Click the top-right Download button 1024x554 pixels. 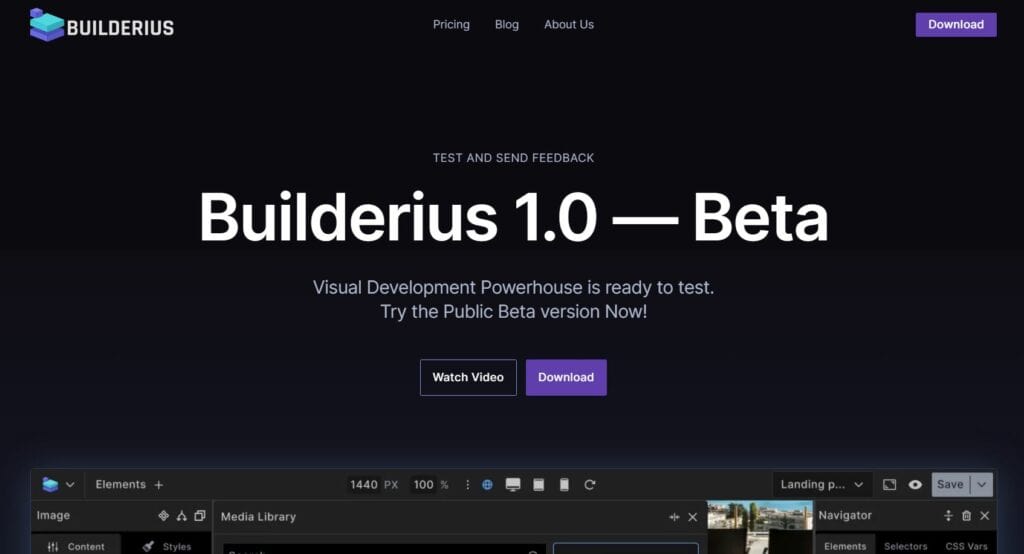click(955, 25)
